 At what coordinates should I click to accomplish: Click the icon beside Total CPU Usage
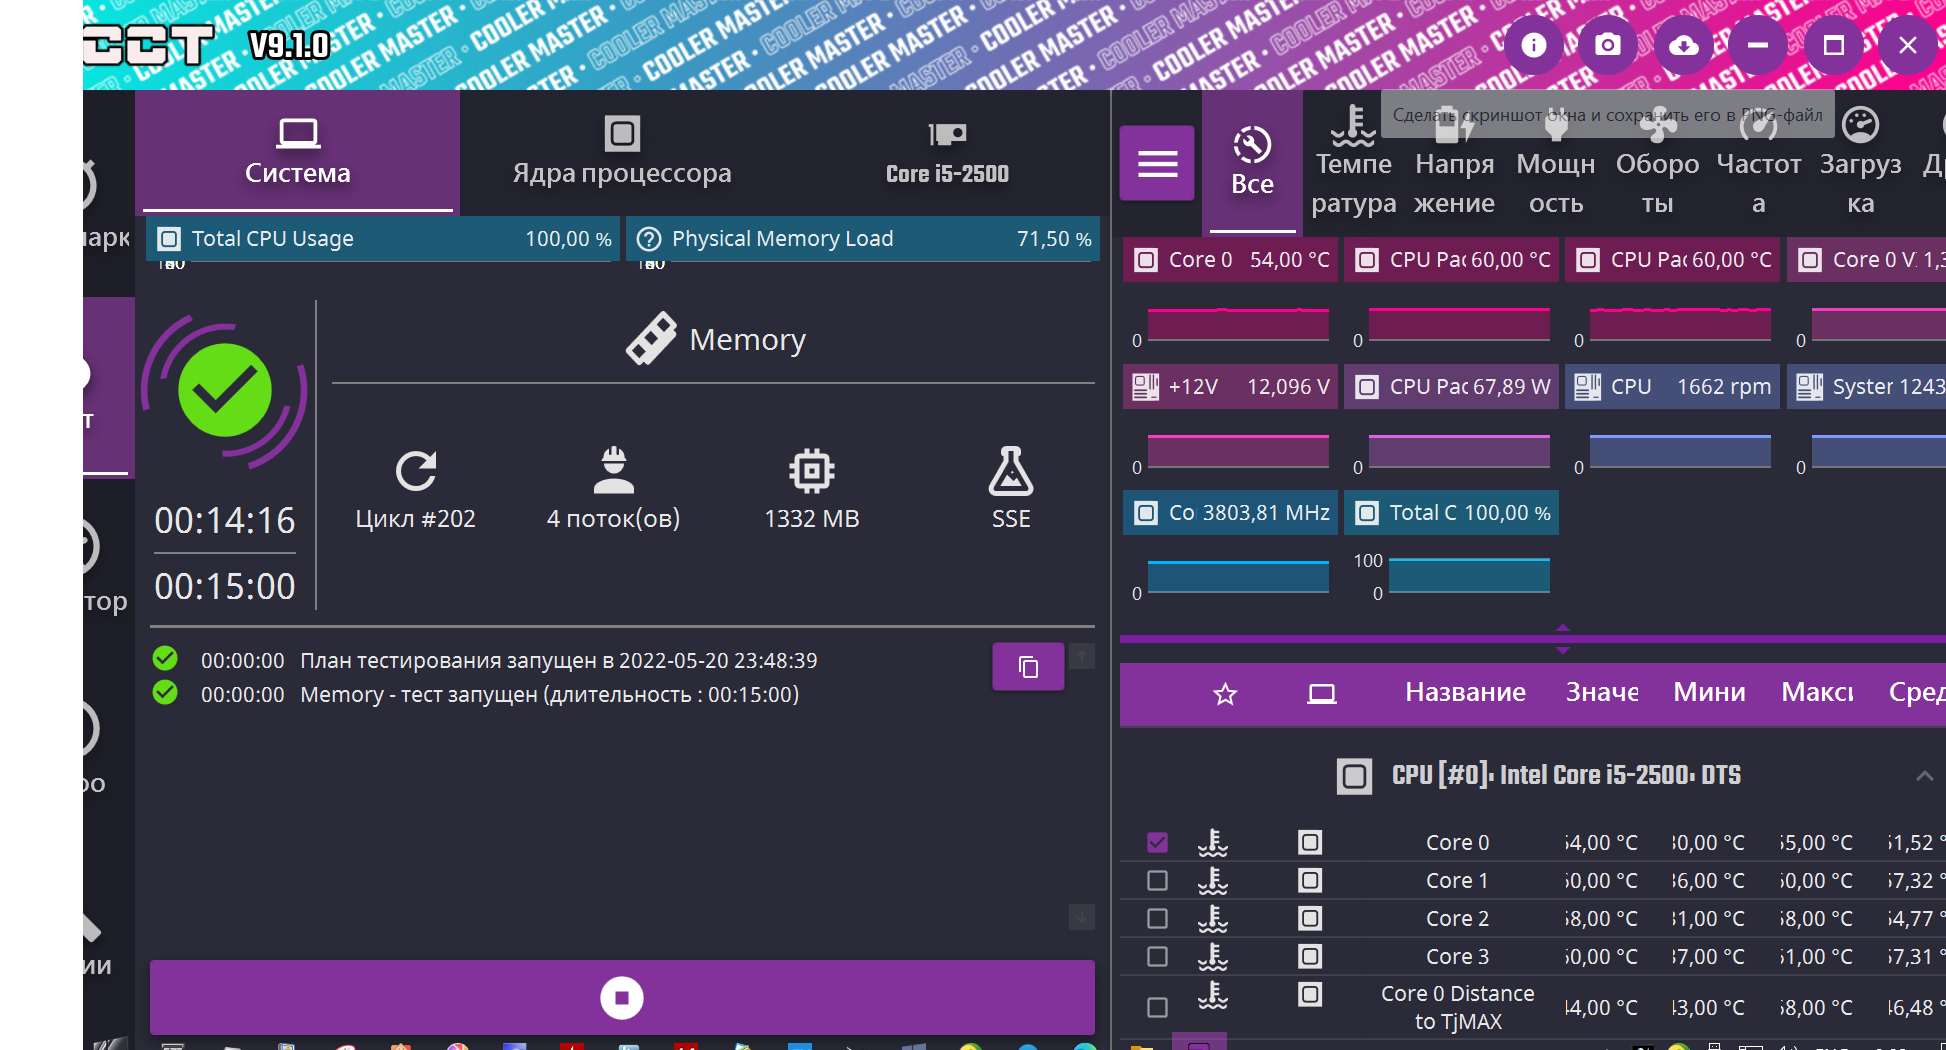[x=169, y=239]
